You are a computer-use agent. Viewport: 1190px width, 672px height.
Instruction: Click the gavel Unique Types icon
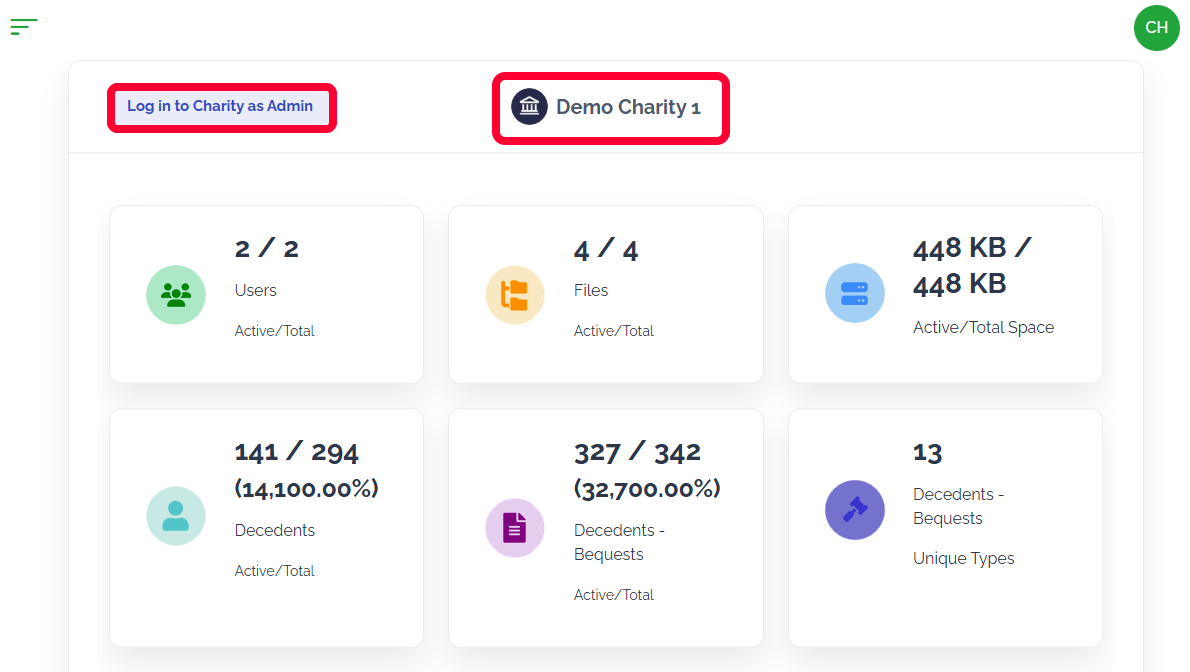(854, 510)
